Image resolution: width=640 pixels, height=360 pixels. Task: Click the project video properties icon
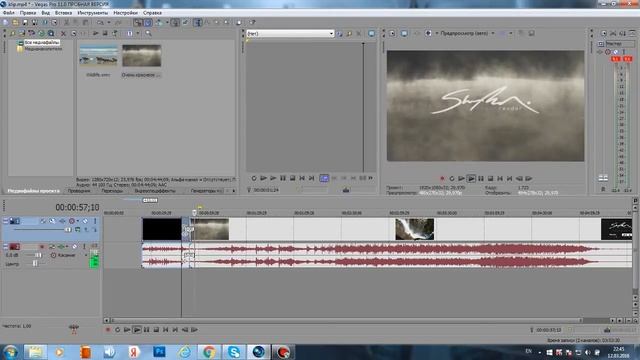click(392, 33)
